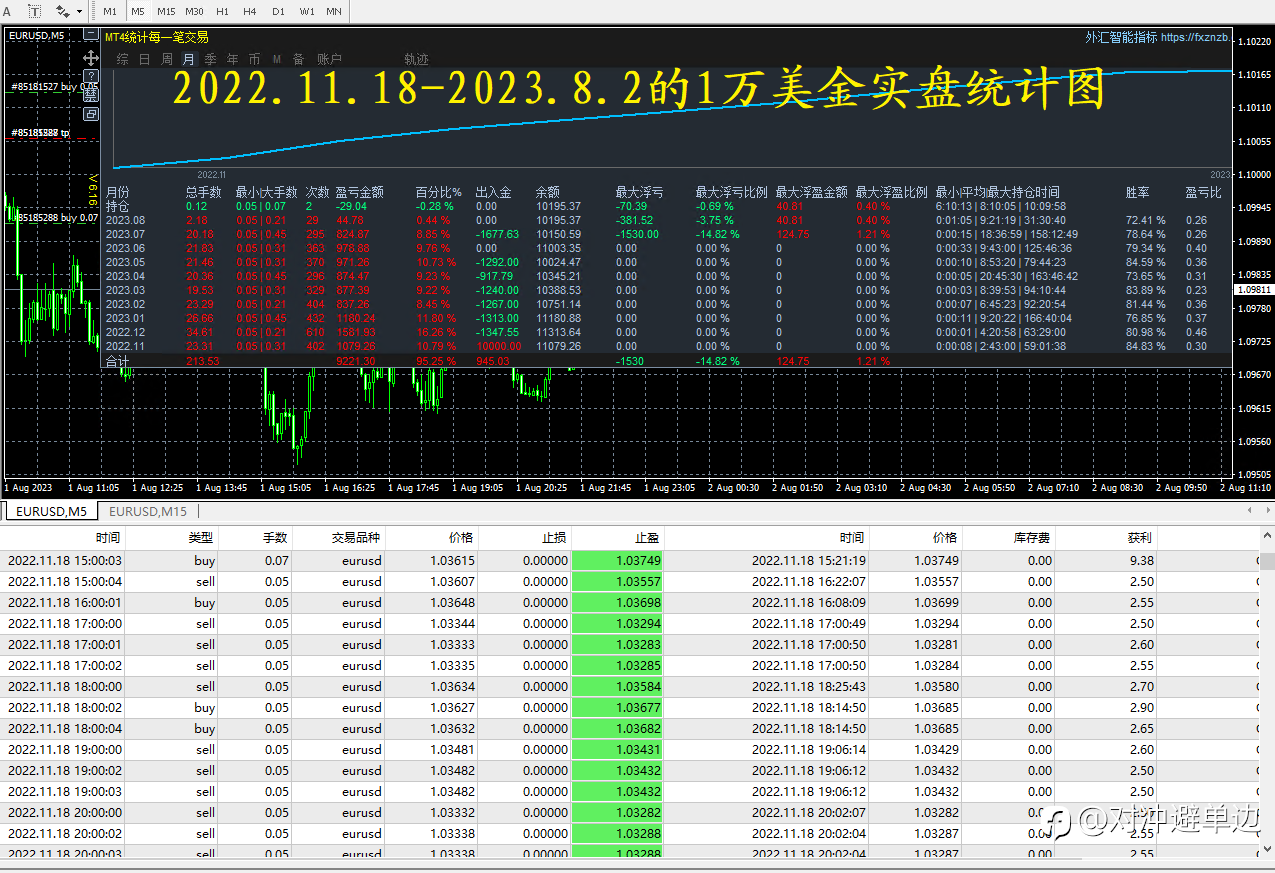Select the '周' weekly stats tab
Viewport: 1275px width, 873px height.
166,59
